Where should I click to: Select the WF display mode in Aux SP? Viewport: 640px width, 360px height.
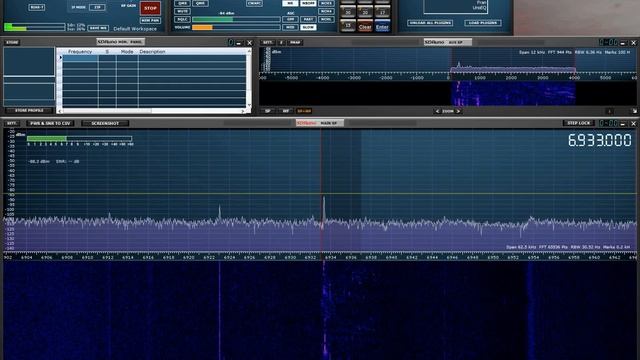[286, 111]
